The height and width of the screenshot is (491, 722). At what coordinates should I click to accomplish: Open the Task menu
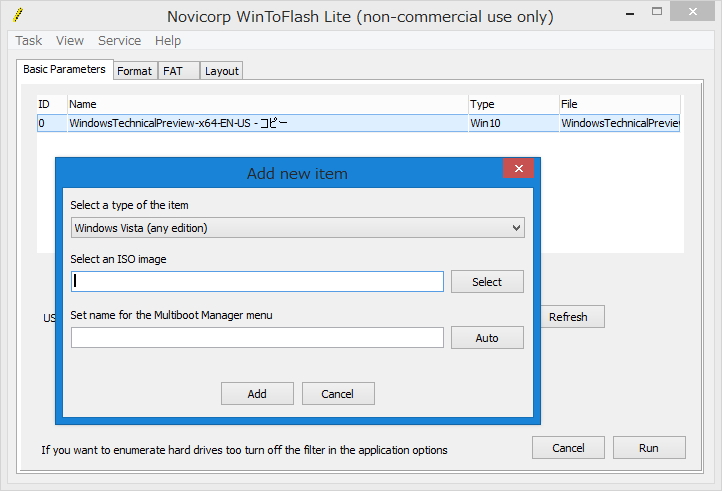click(x=29, y=41)
